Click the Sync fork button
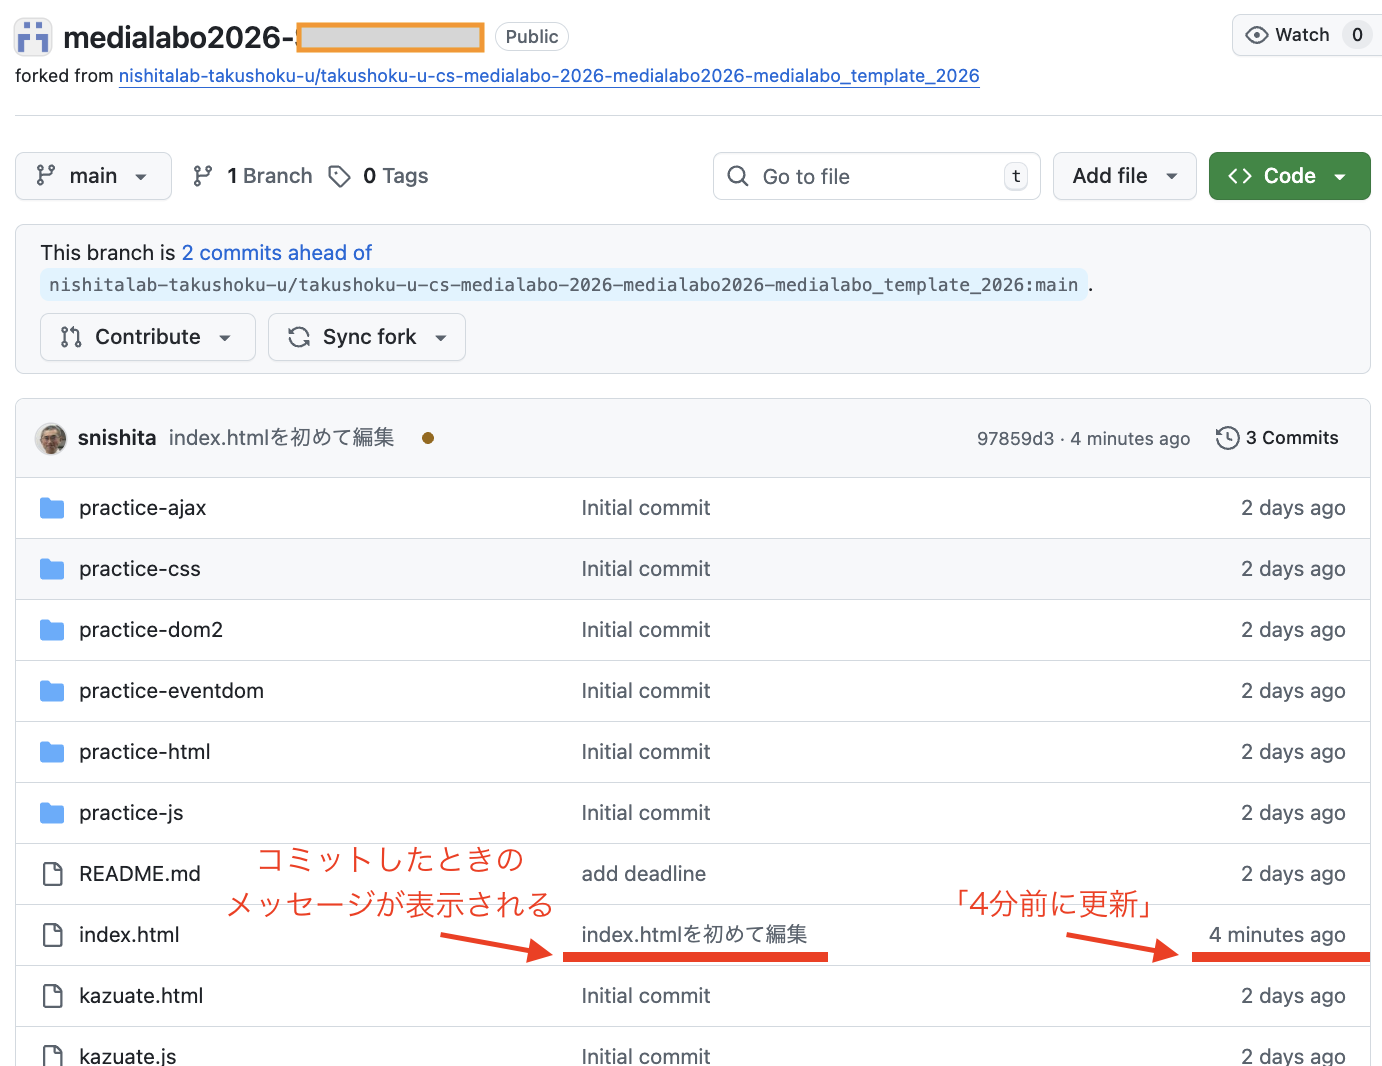Screen dimensions: 1382x1066 click(366, 337)
